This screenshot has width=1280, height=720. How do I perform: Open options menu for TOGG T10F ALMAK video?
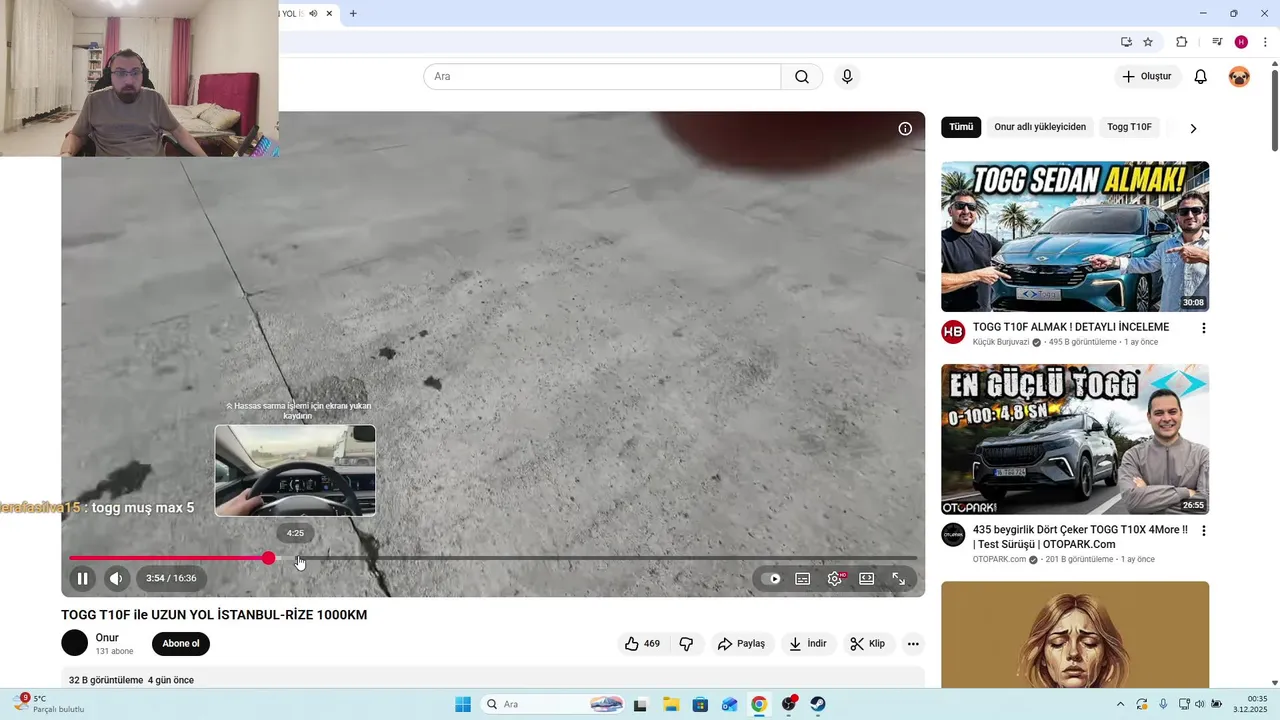point(1204,328)
